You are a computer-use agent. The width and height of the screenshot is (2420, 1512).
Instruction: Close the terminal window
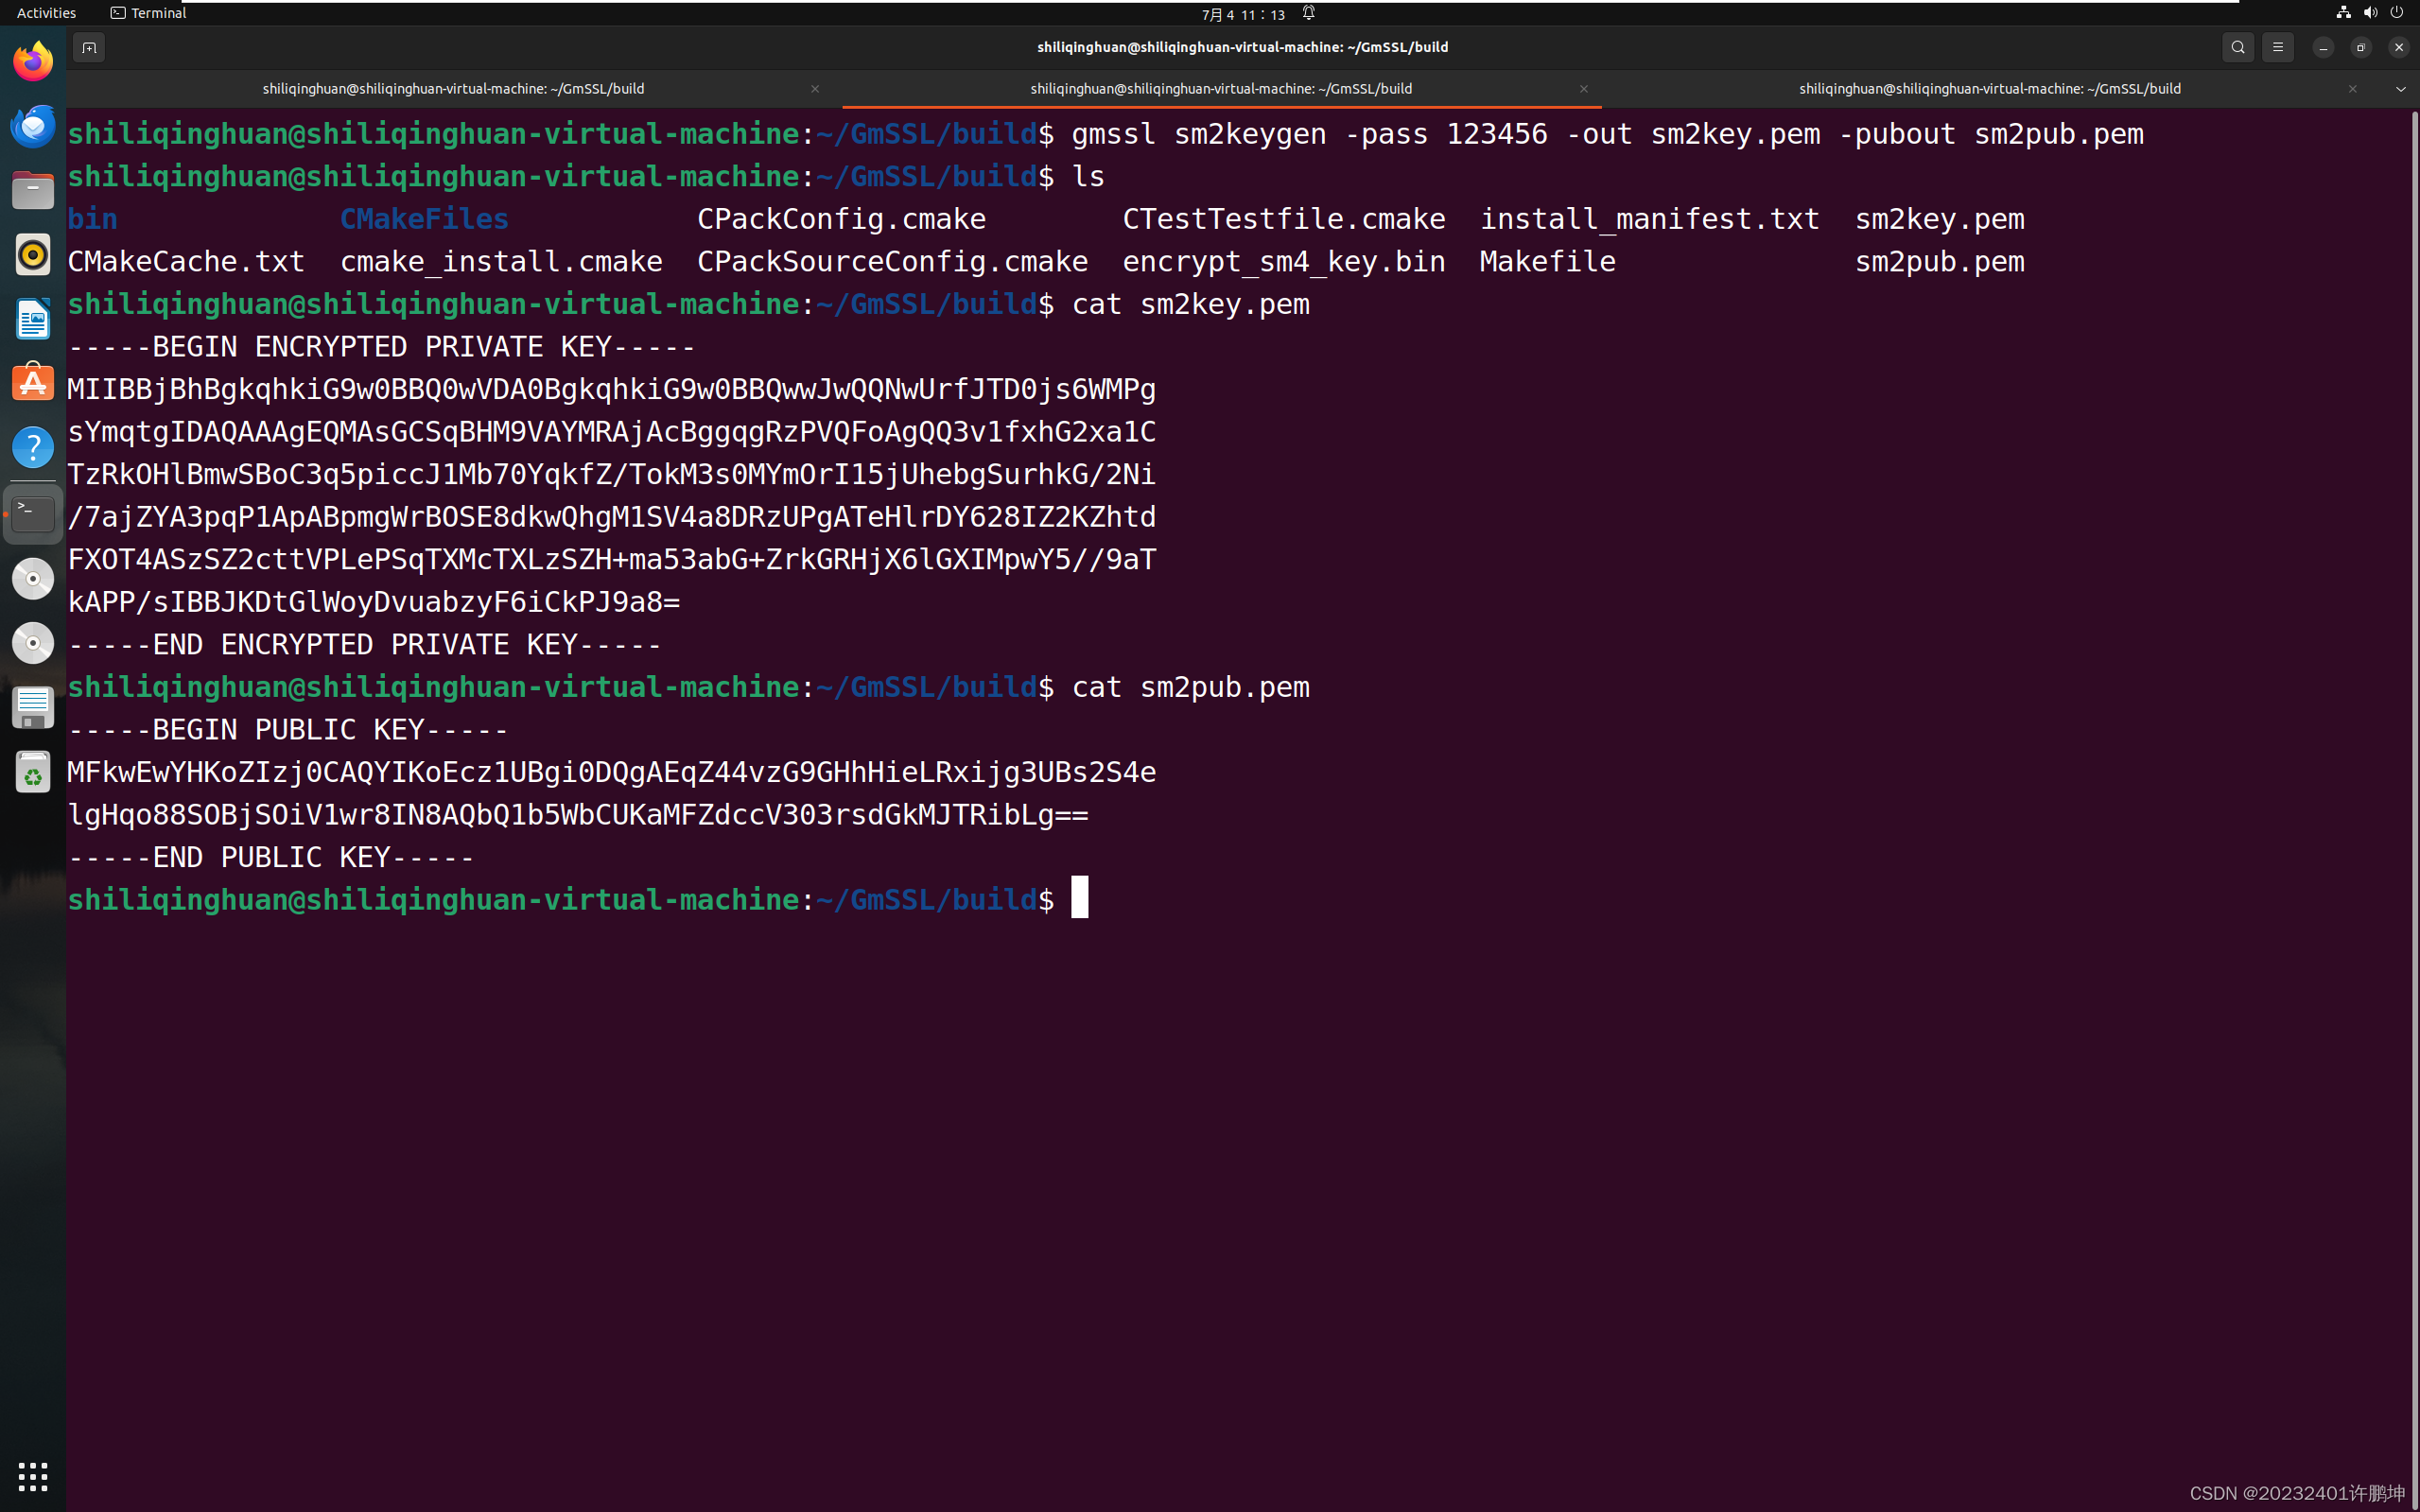pyautogui.click(x=2399, y=47)
